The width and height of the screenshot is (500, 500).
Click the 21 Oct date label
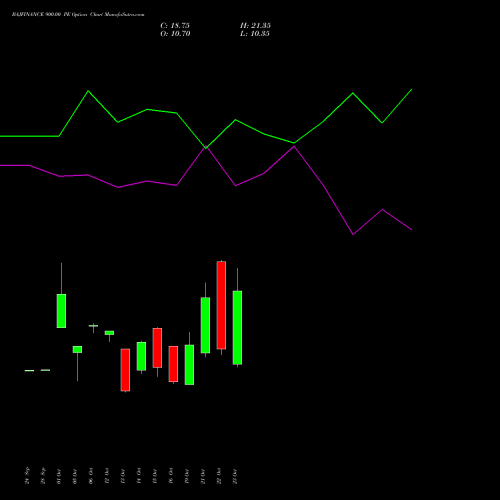[203, 476]
